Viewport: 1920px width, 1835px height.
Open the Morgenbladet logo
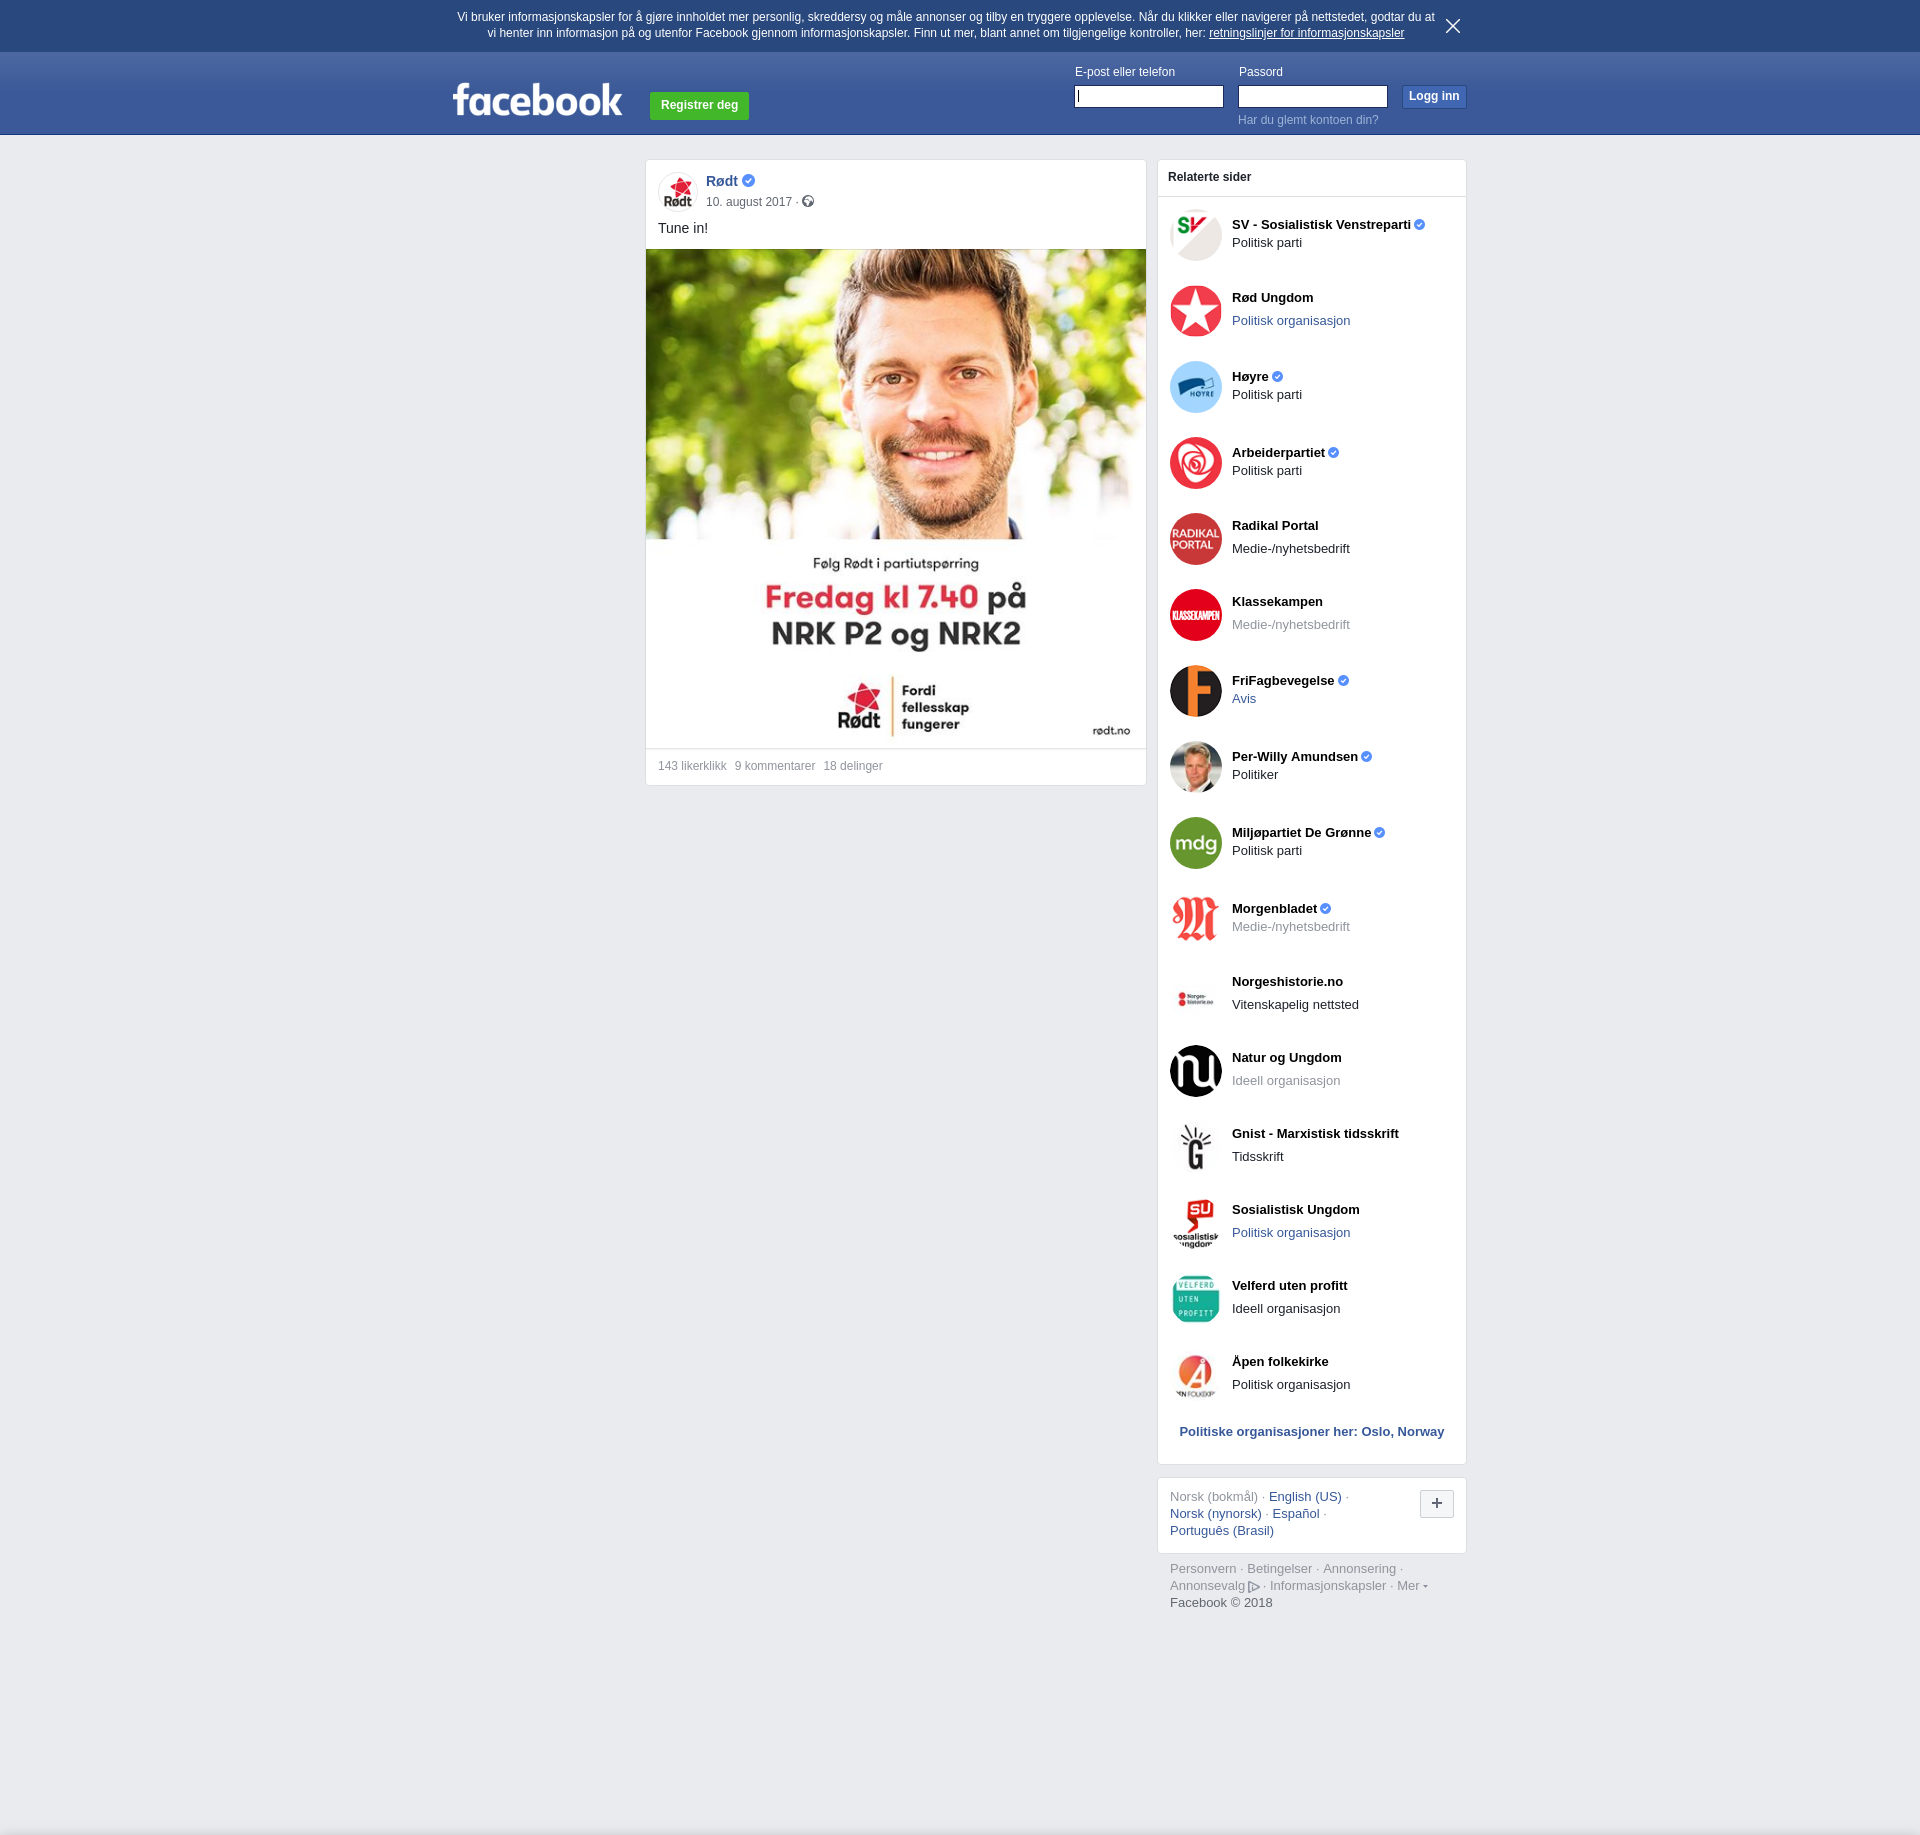pyautogui.click(x=1196, y=919)
